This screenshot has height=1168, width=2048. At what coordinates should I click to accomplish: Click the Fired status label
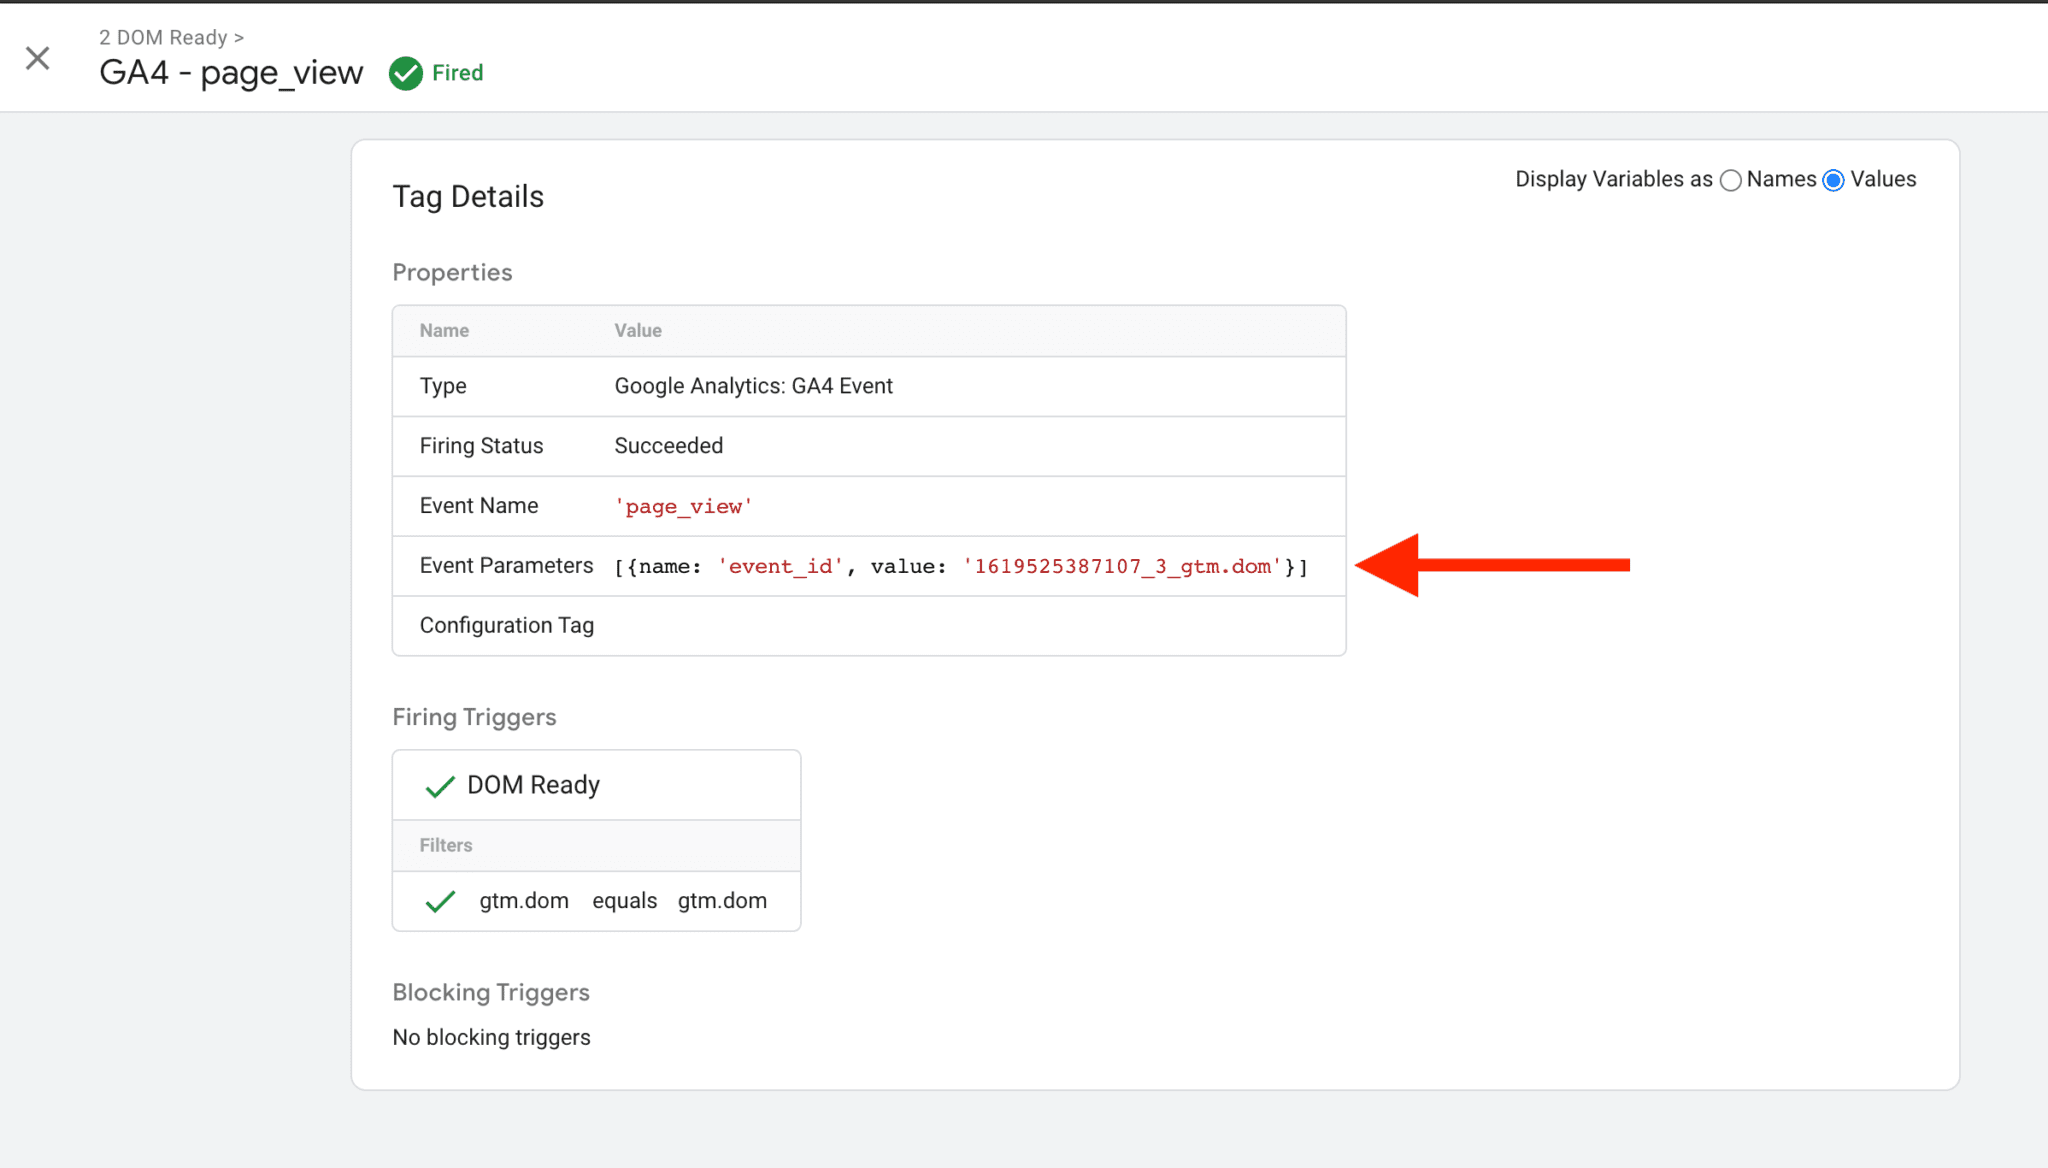[x=457, y=73]
